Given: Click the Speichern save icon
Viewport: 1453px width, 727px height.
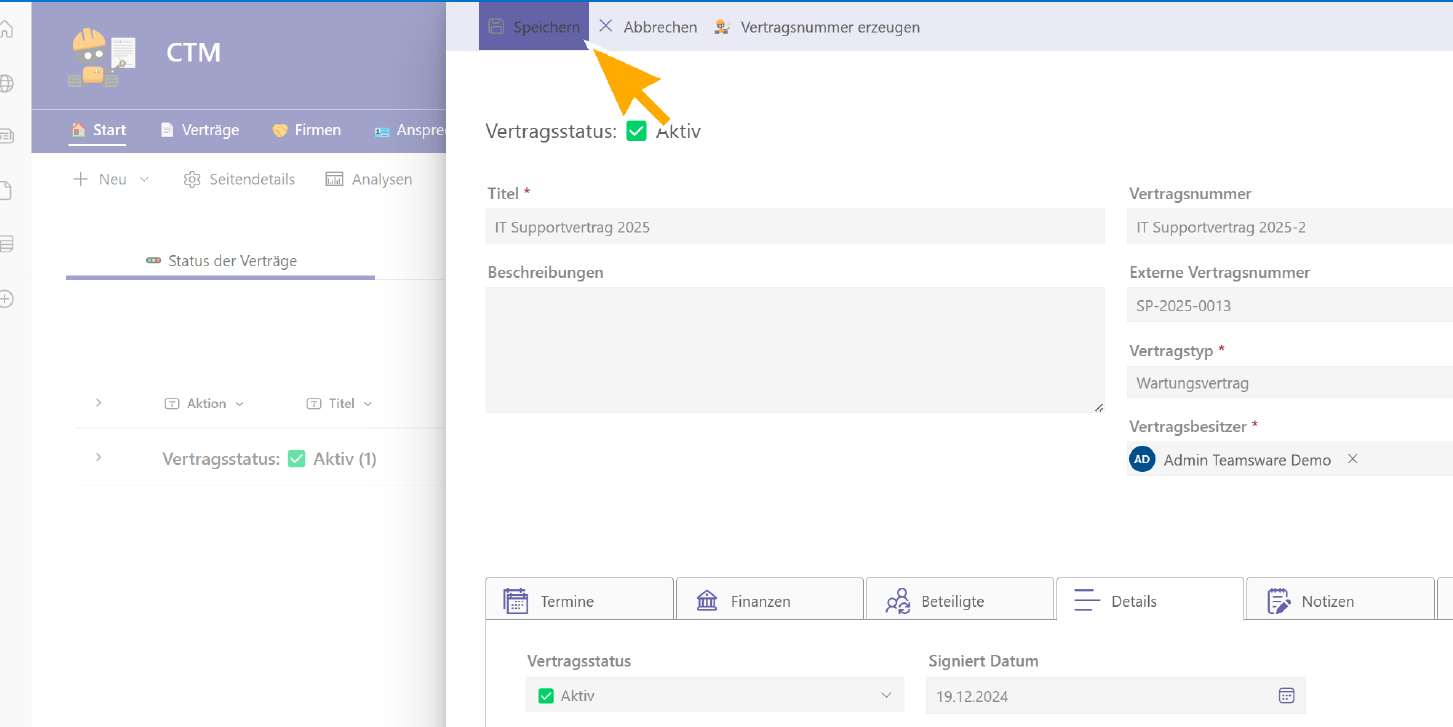Looking at the screenshot, I should (x=496, y=27).
